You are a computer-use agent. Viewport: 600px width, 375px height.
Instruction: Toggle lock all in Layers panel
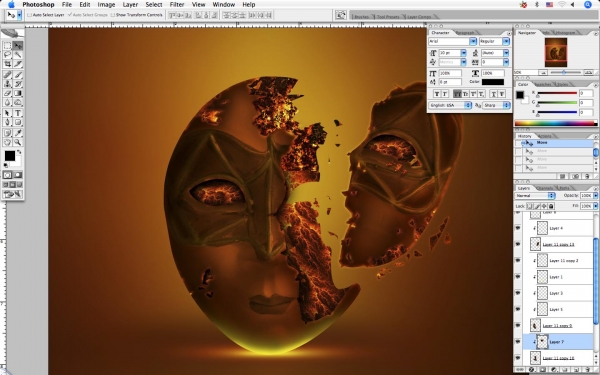[551, 206]
